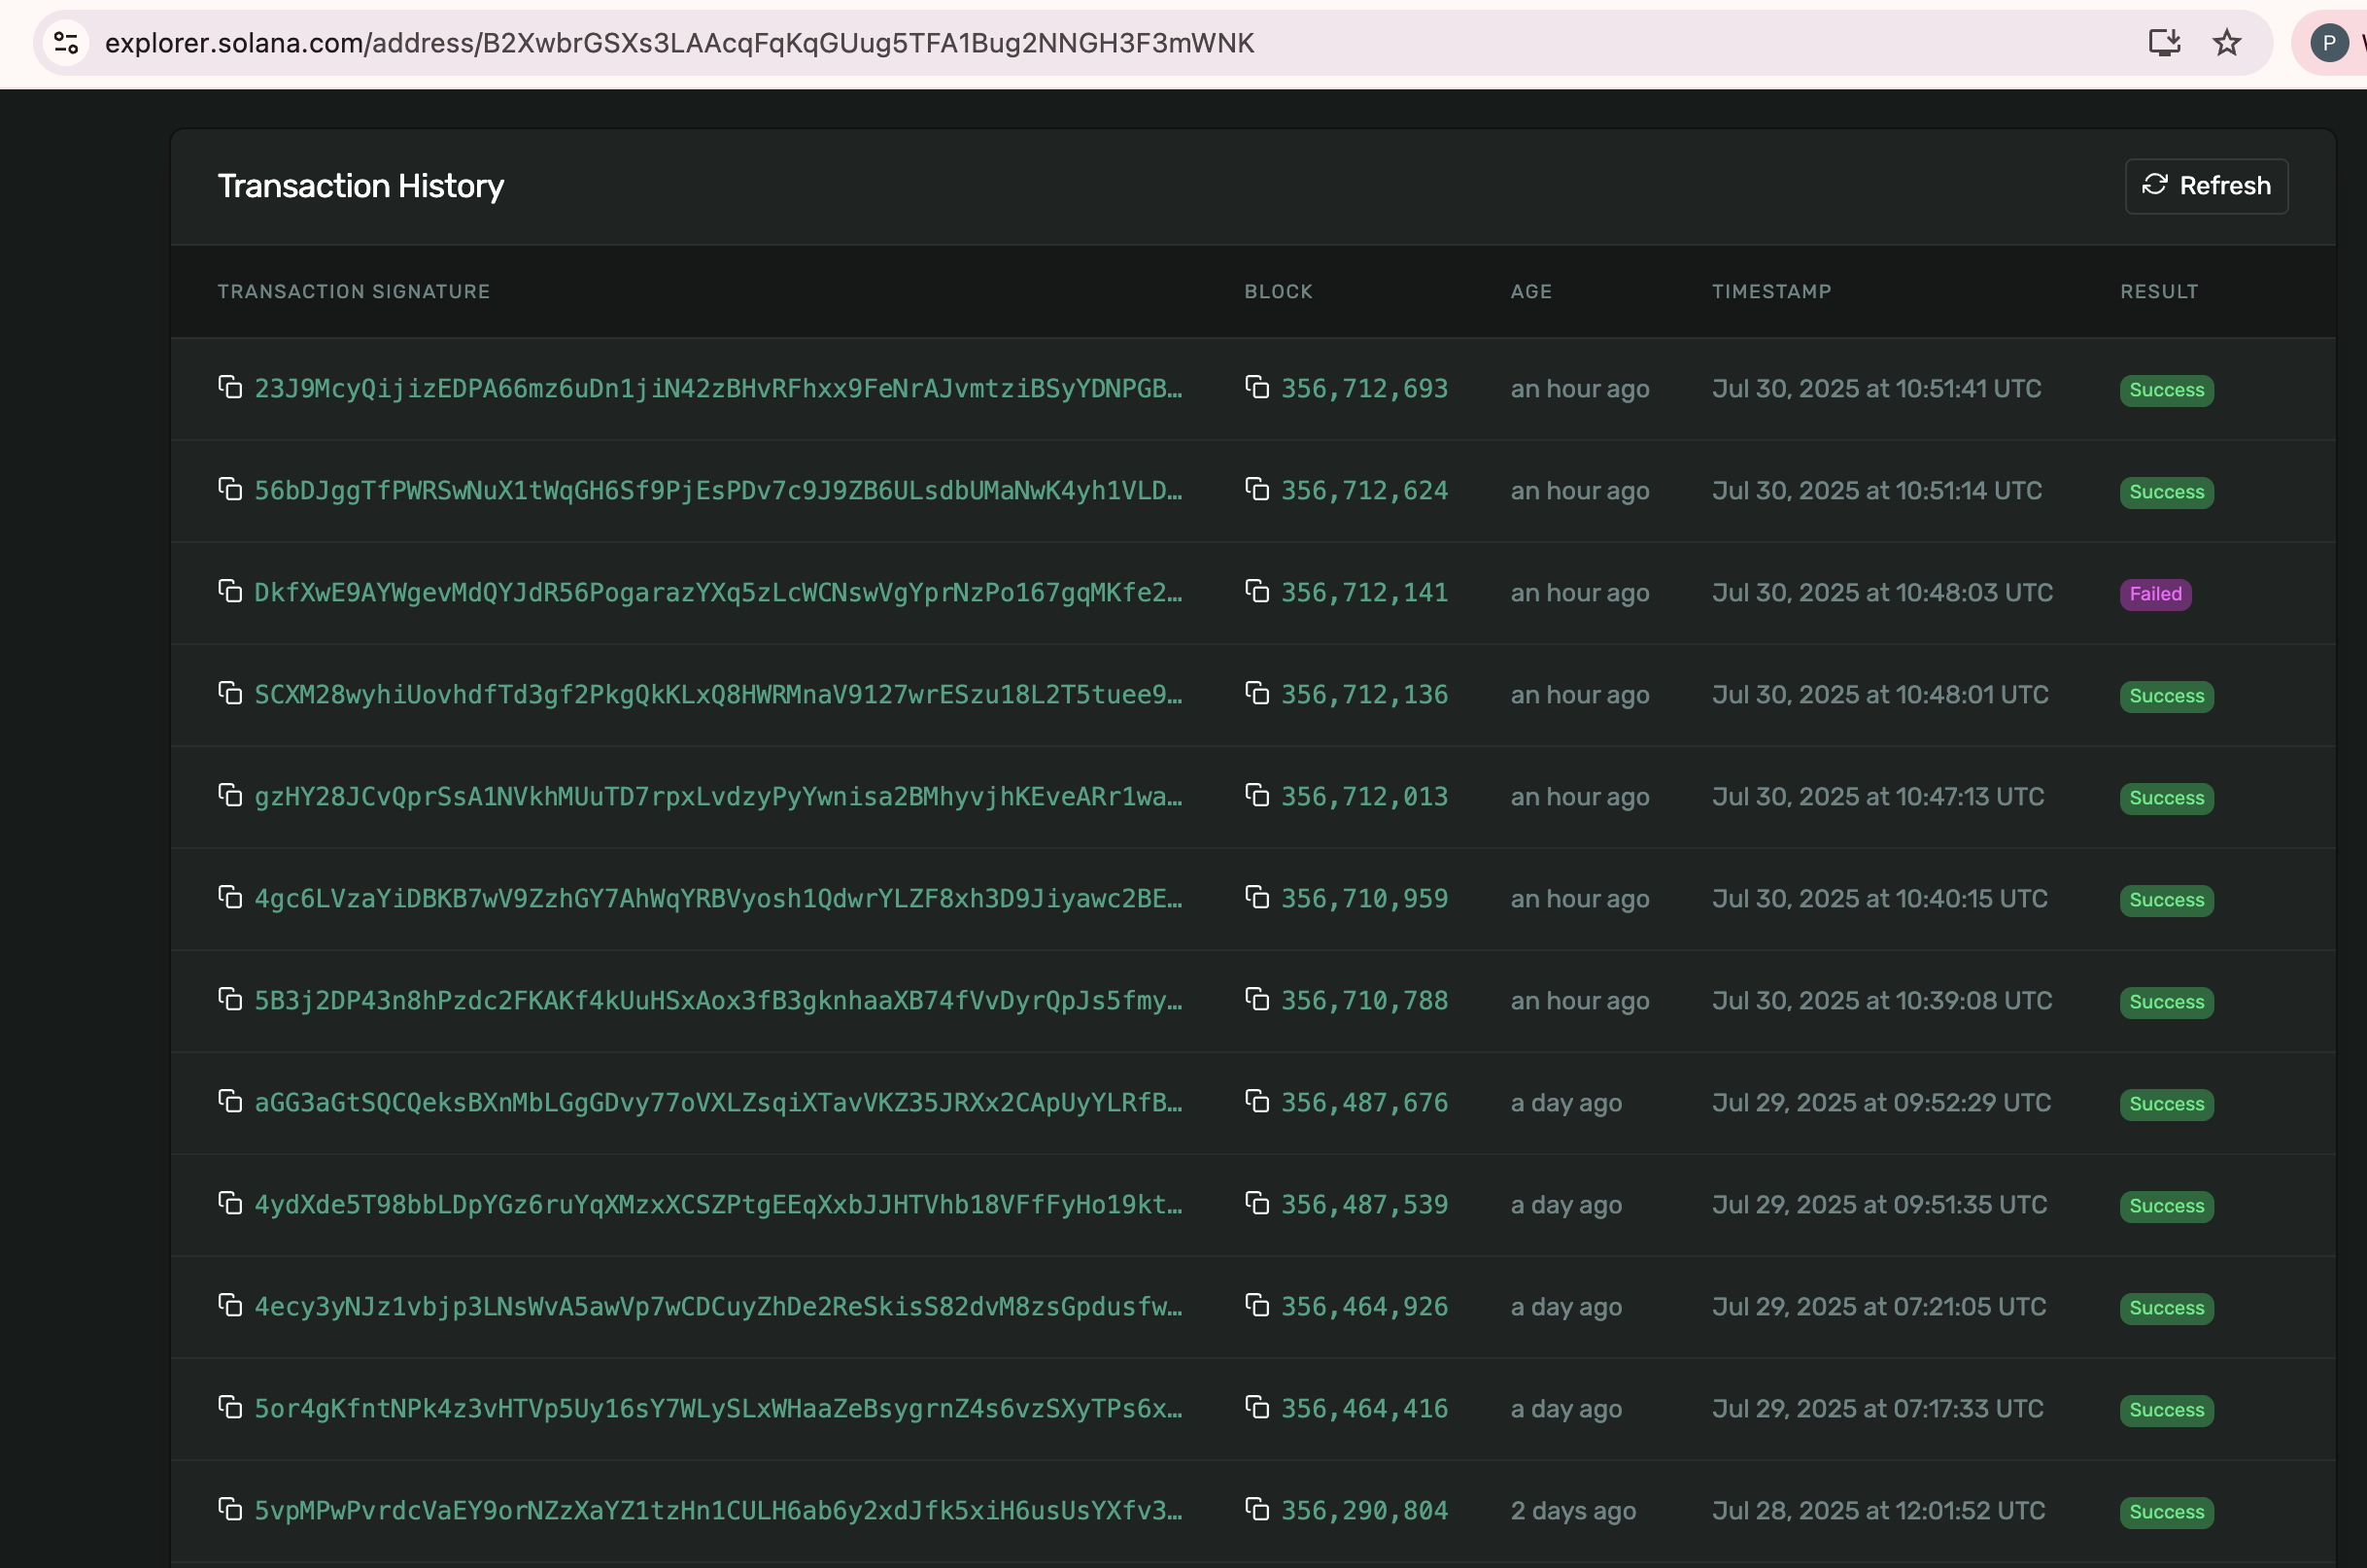2367x1568 pixels.
Task: Open block 356,712,141
Action: coord(1364,592)
